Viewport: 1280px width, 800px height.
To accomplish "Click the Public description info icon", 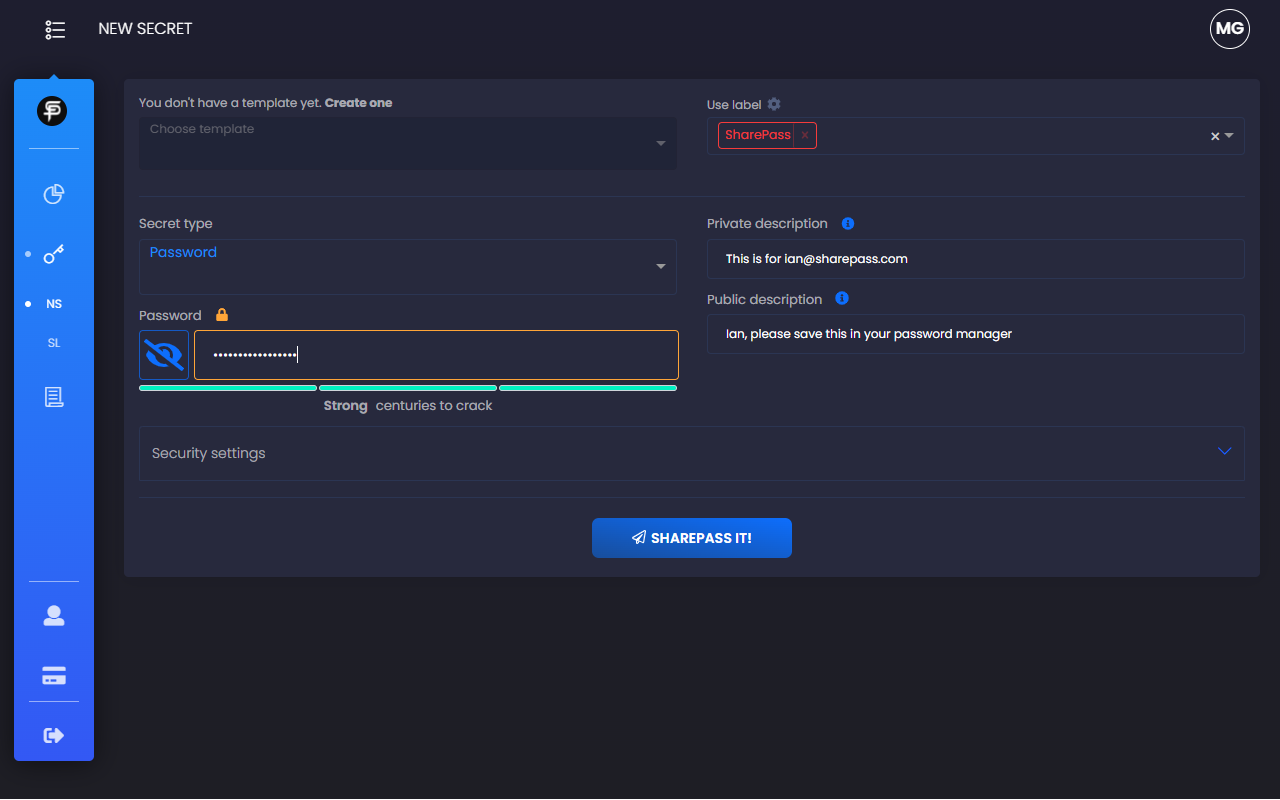I will (842, 299).
